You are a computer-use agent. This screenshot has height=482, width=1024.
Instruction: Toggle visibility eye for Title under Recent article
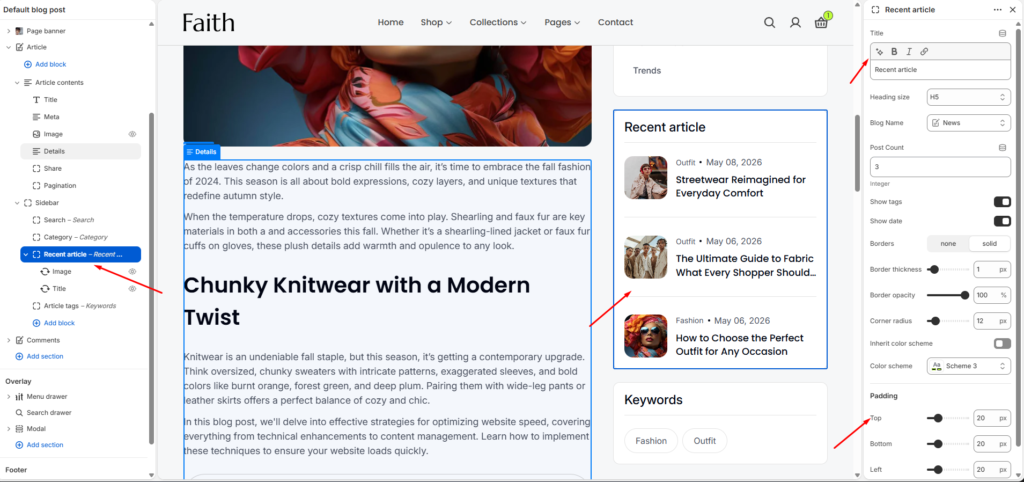(133, 289)
